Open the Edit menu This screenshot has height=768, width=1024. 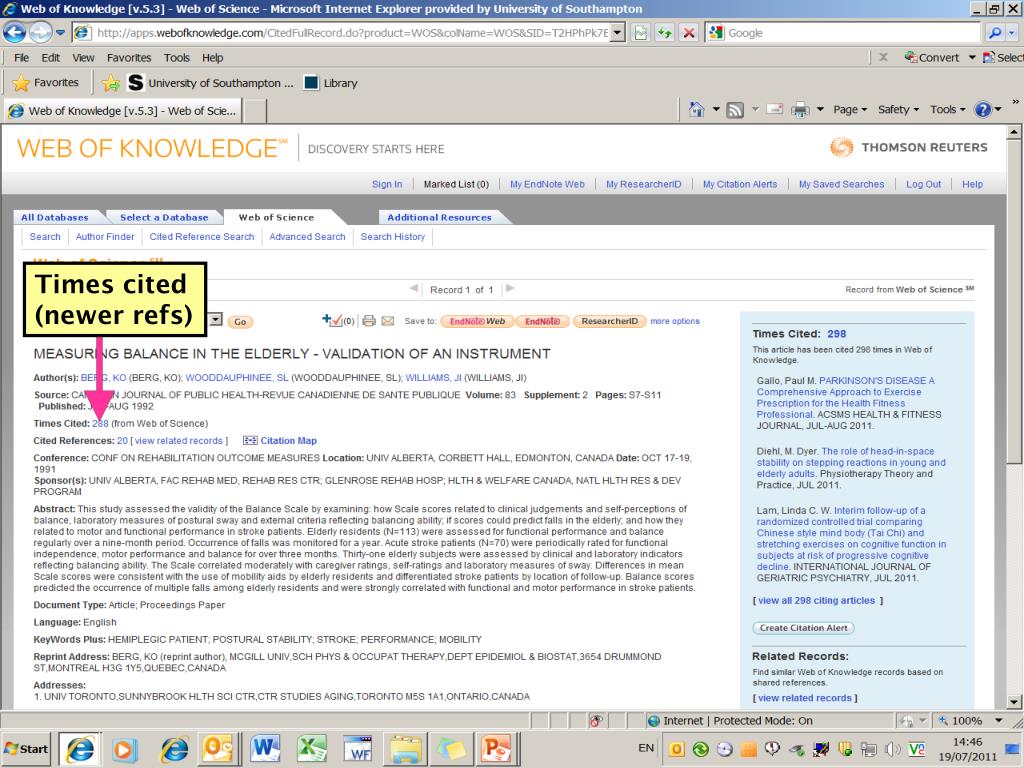(x=50, y=57)
